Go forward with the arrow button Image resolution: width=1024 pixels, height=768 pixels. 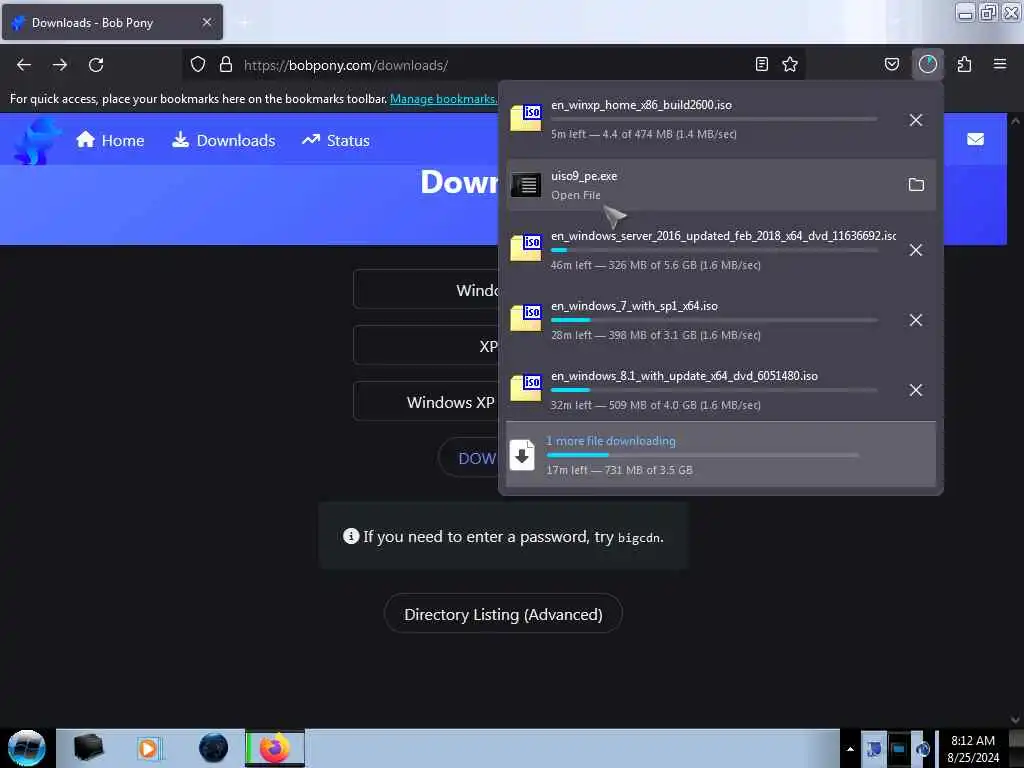[60, 65]
